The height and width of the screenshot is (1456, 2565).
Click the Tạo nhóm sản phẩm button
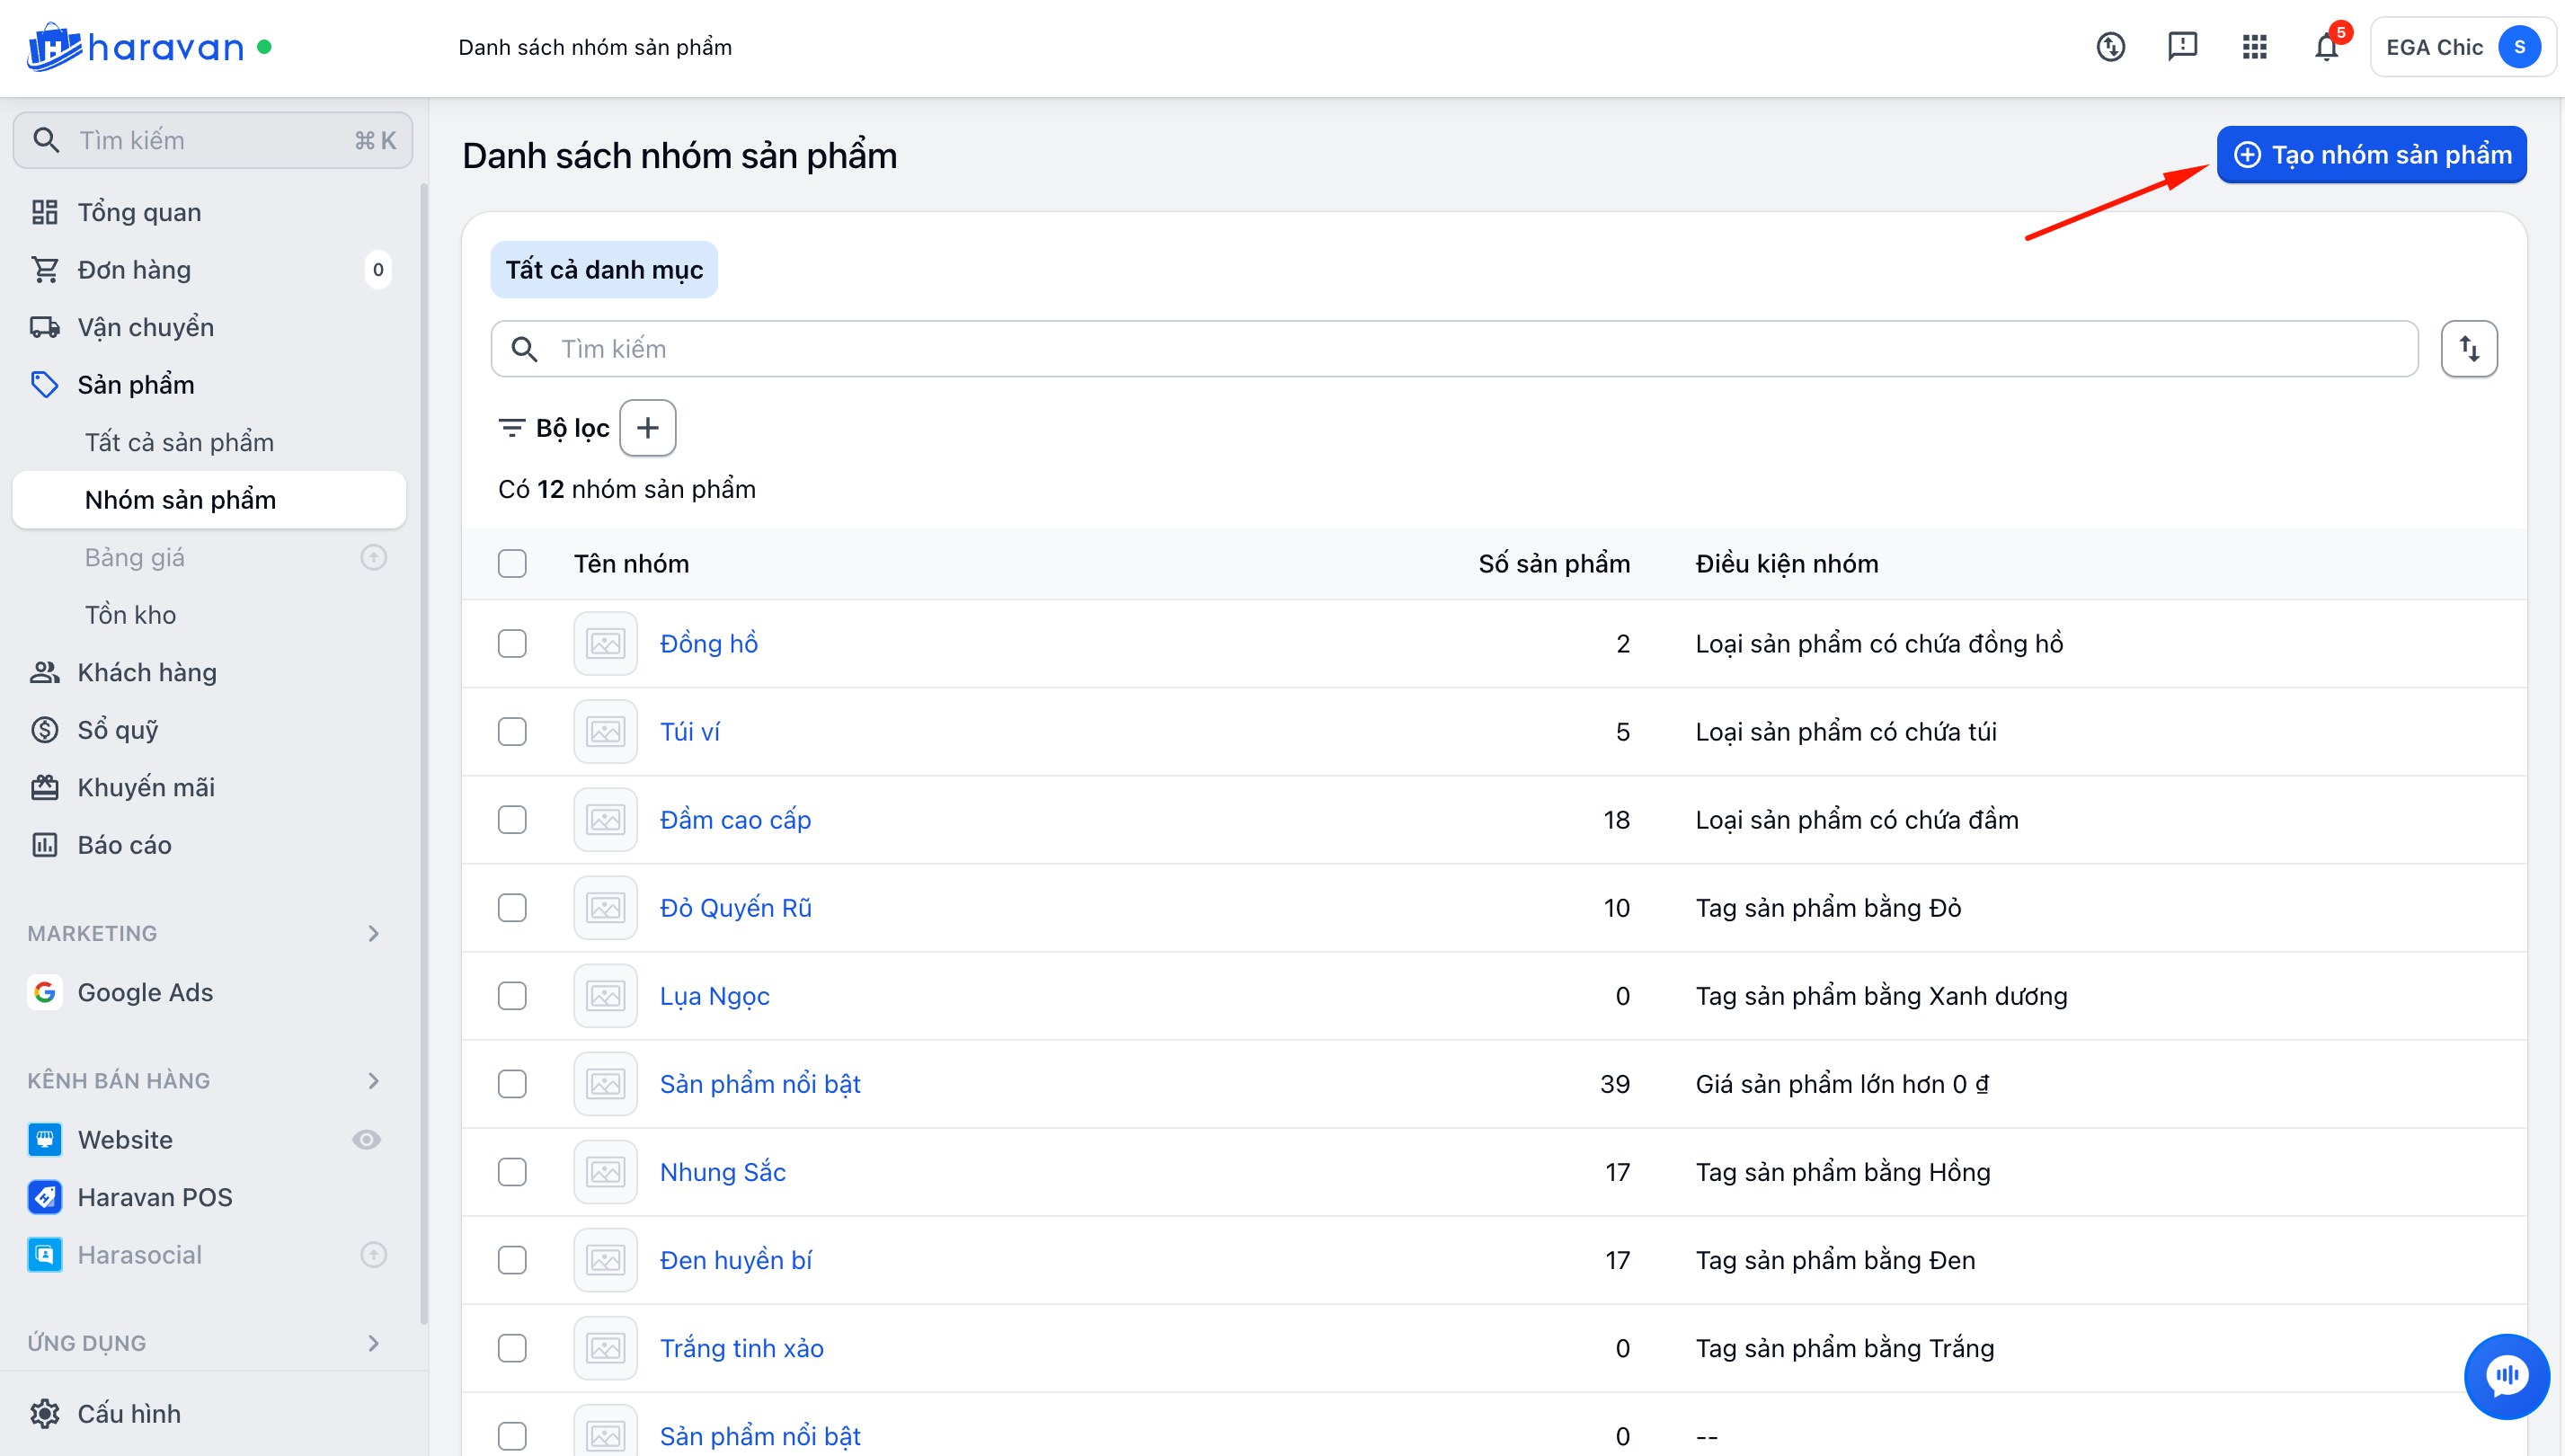tap(2371, 154)
